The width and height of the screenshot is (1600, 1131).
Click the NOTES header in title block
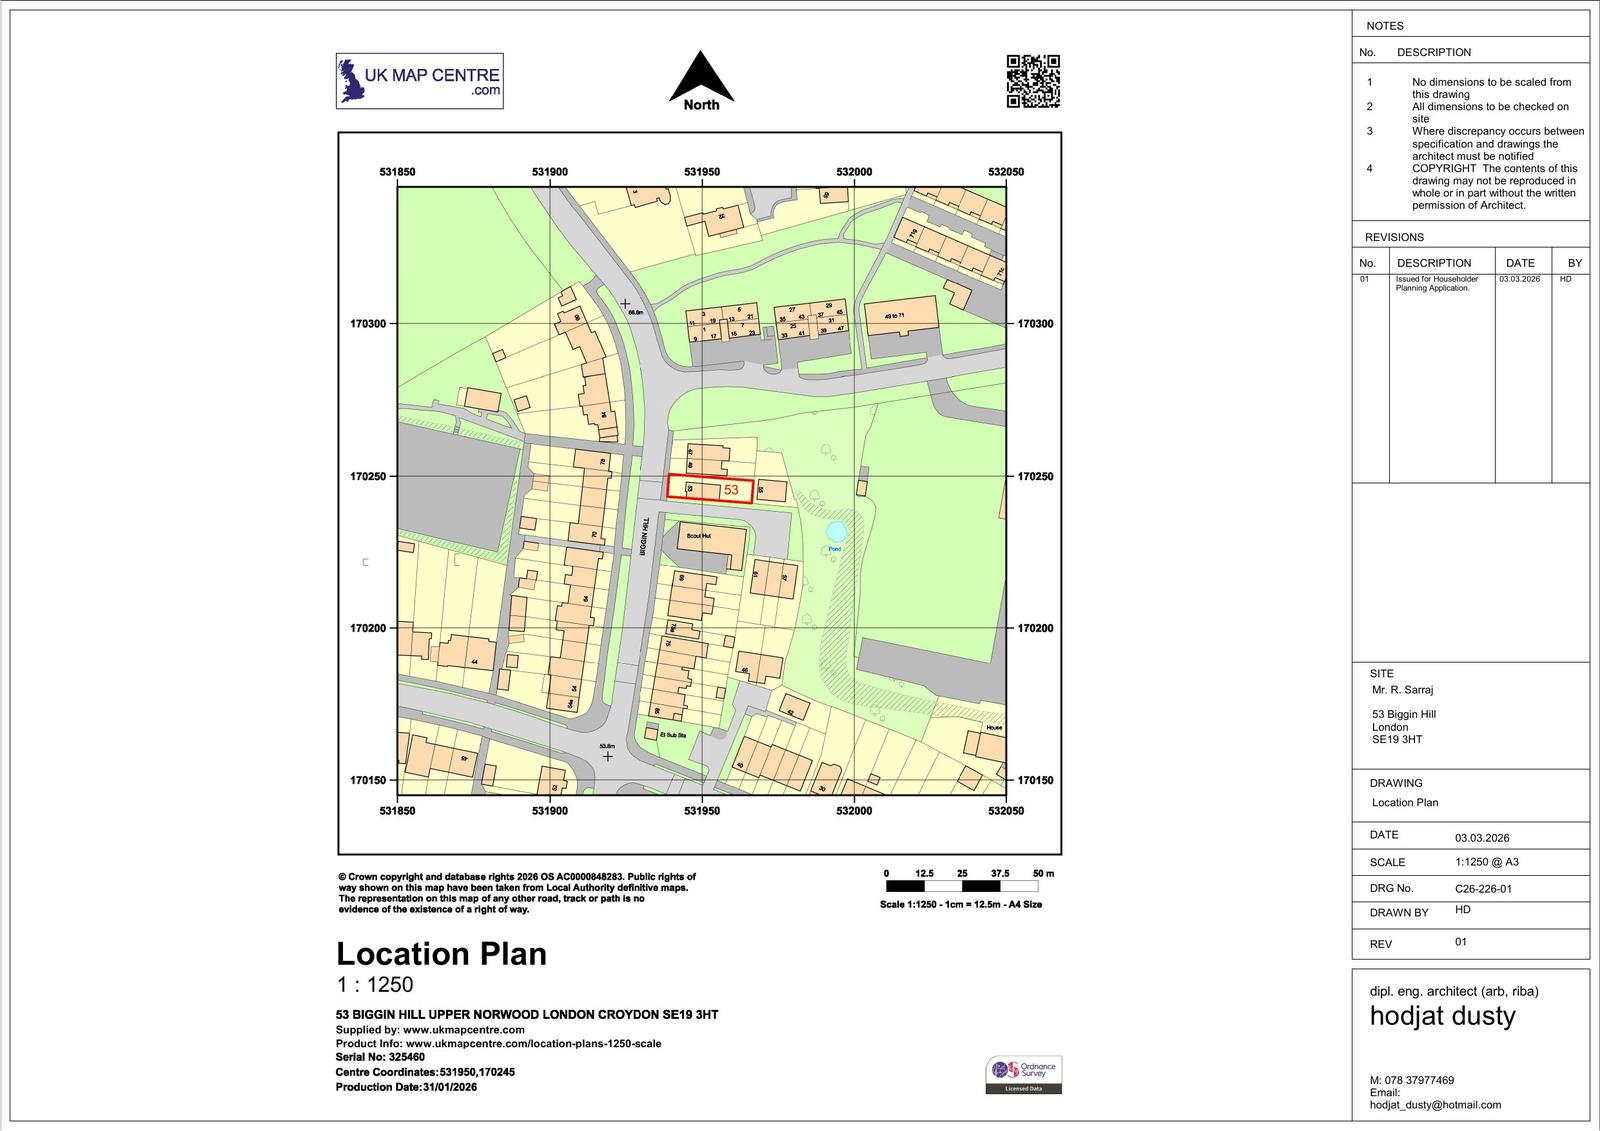[1385, 26]
